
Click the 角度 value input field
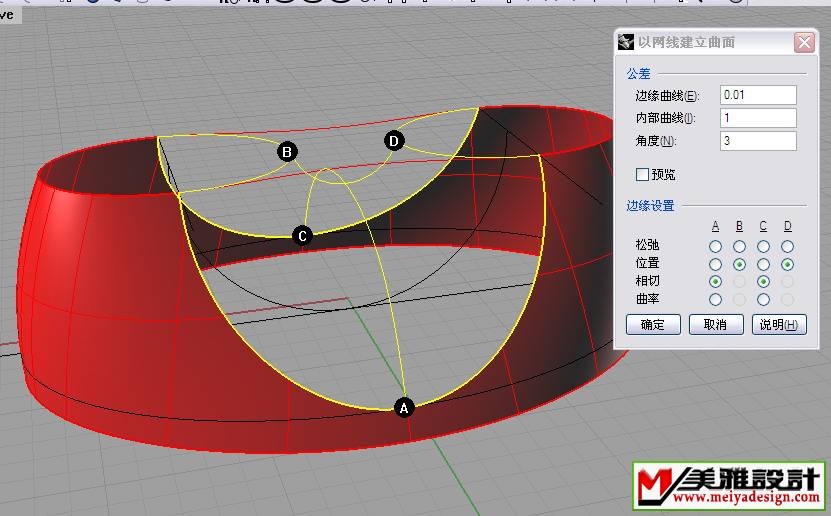758,141
